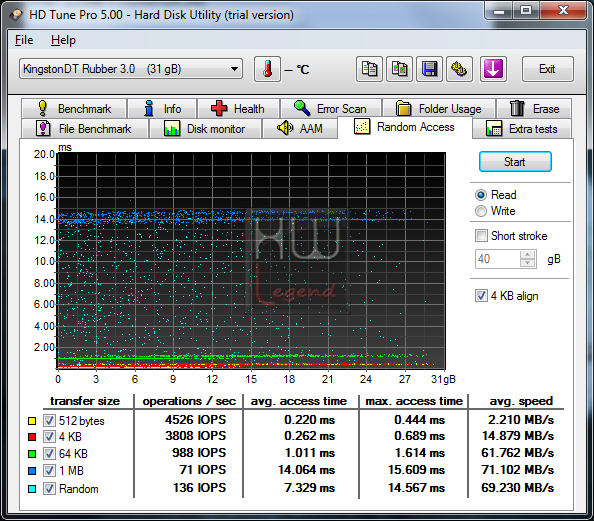The width and height of the screenshot is (594, 521).
Task: Switch to the Disk monitor tab
Action: click(205, 128)
